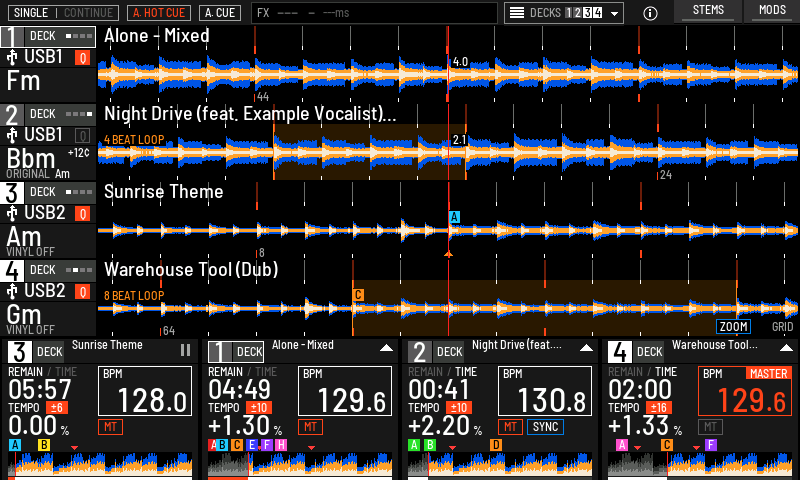Jump to orange hot cue D on deck 2 panel
This screenshot has width=800, height=480.
tap(496, 445)
